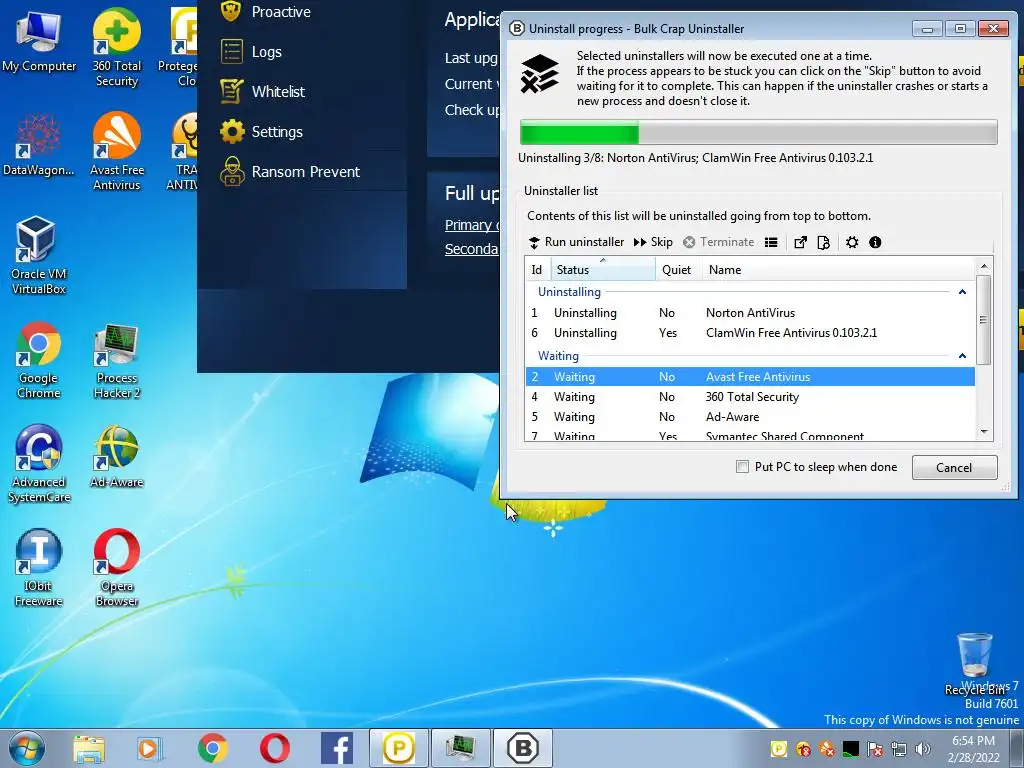
Task: Open Oracle VM VirtualBox desktop shortcut
Action: tap(39, 255)
